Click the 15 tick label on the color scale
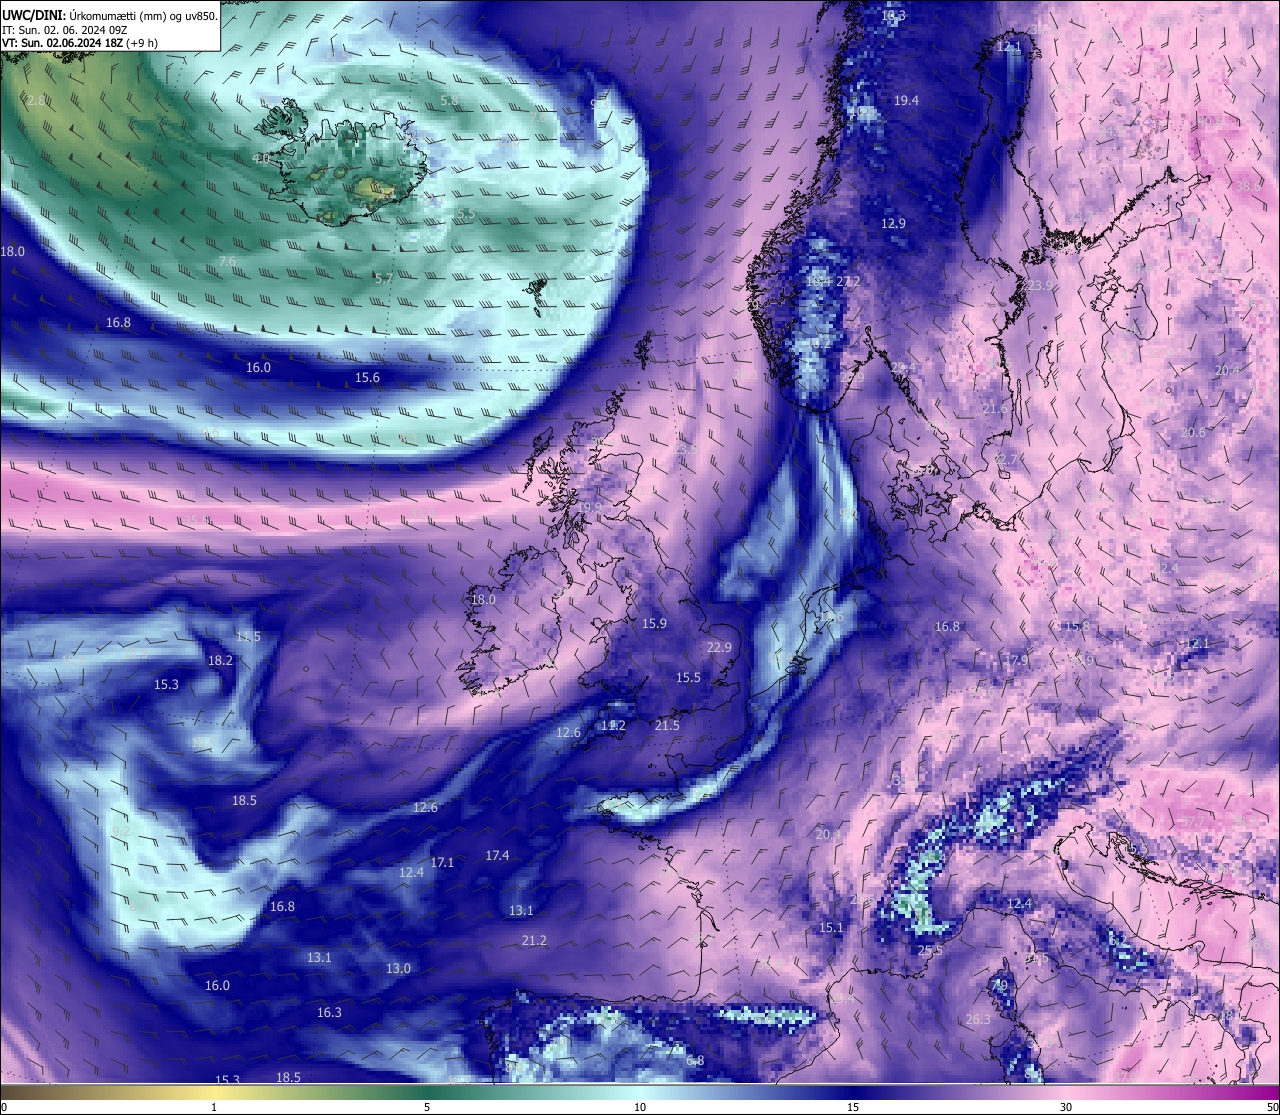 [x=853, y=1107]
